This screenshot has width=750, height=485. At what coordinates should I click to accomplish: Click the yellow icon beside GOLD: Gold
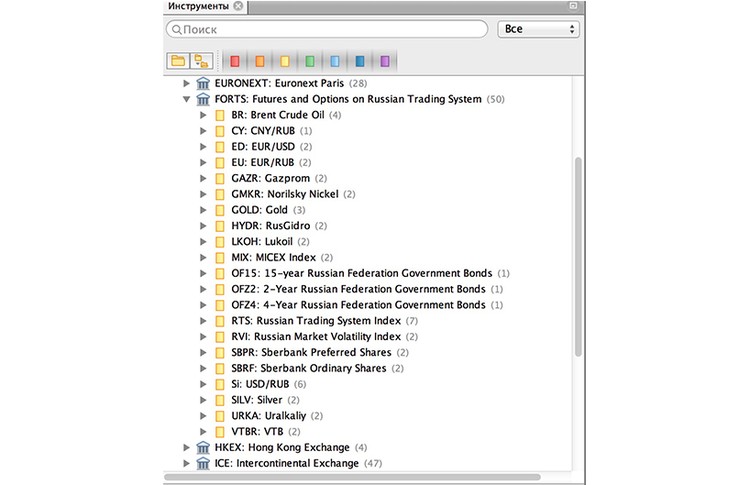click(220, 210)
